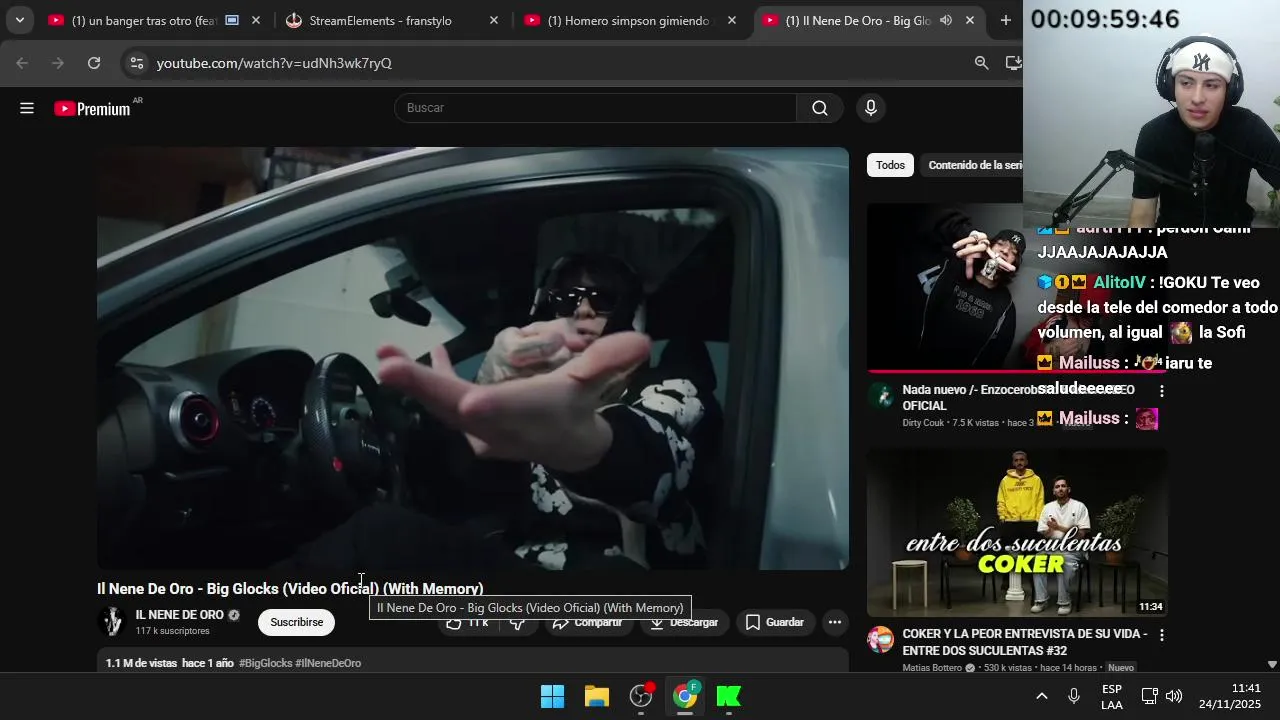The height and width of the screenshot is (720, 1280).
Task: Start voice search with microphone icon
Action: tap(871, 108)
